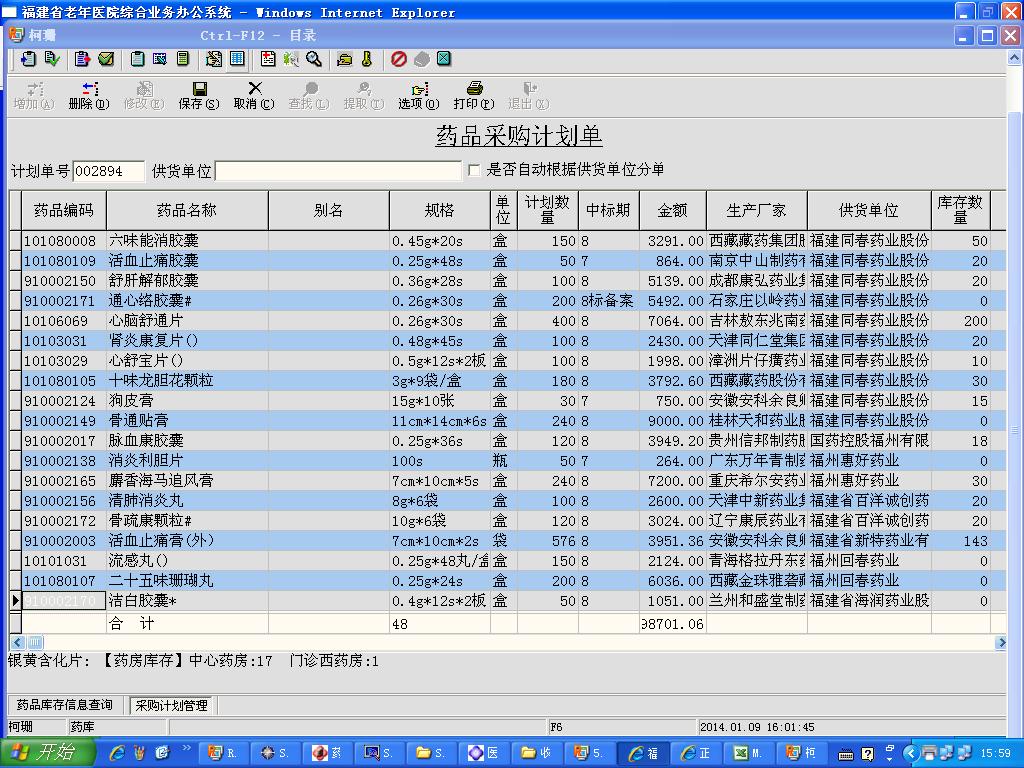Switch to the 医 taskbar item
The height and width of the screenshot is (768, 1024).
click(x=485, y=753)
